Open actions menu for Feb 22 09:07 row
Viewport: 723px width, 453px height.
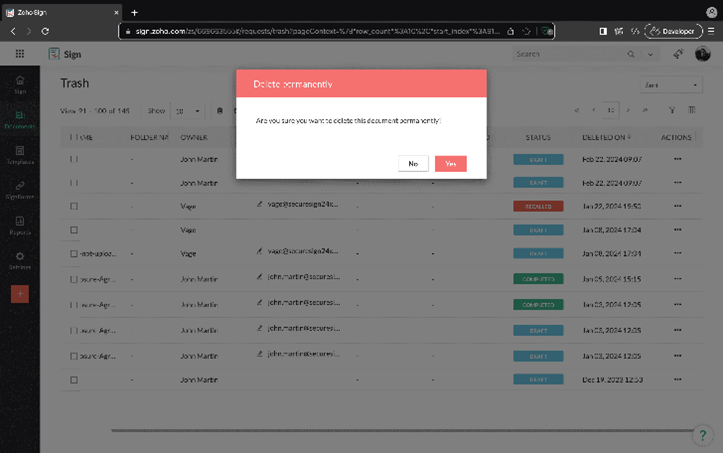pos(679,159)
